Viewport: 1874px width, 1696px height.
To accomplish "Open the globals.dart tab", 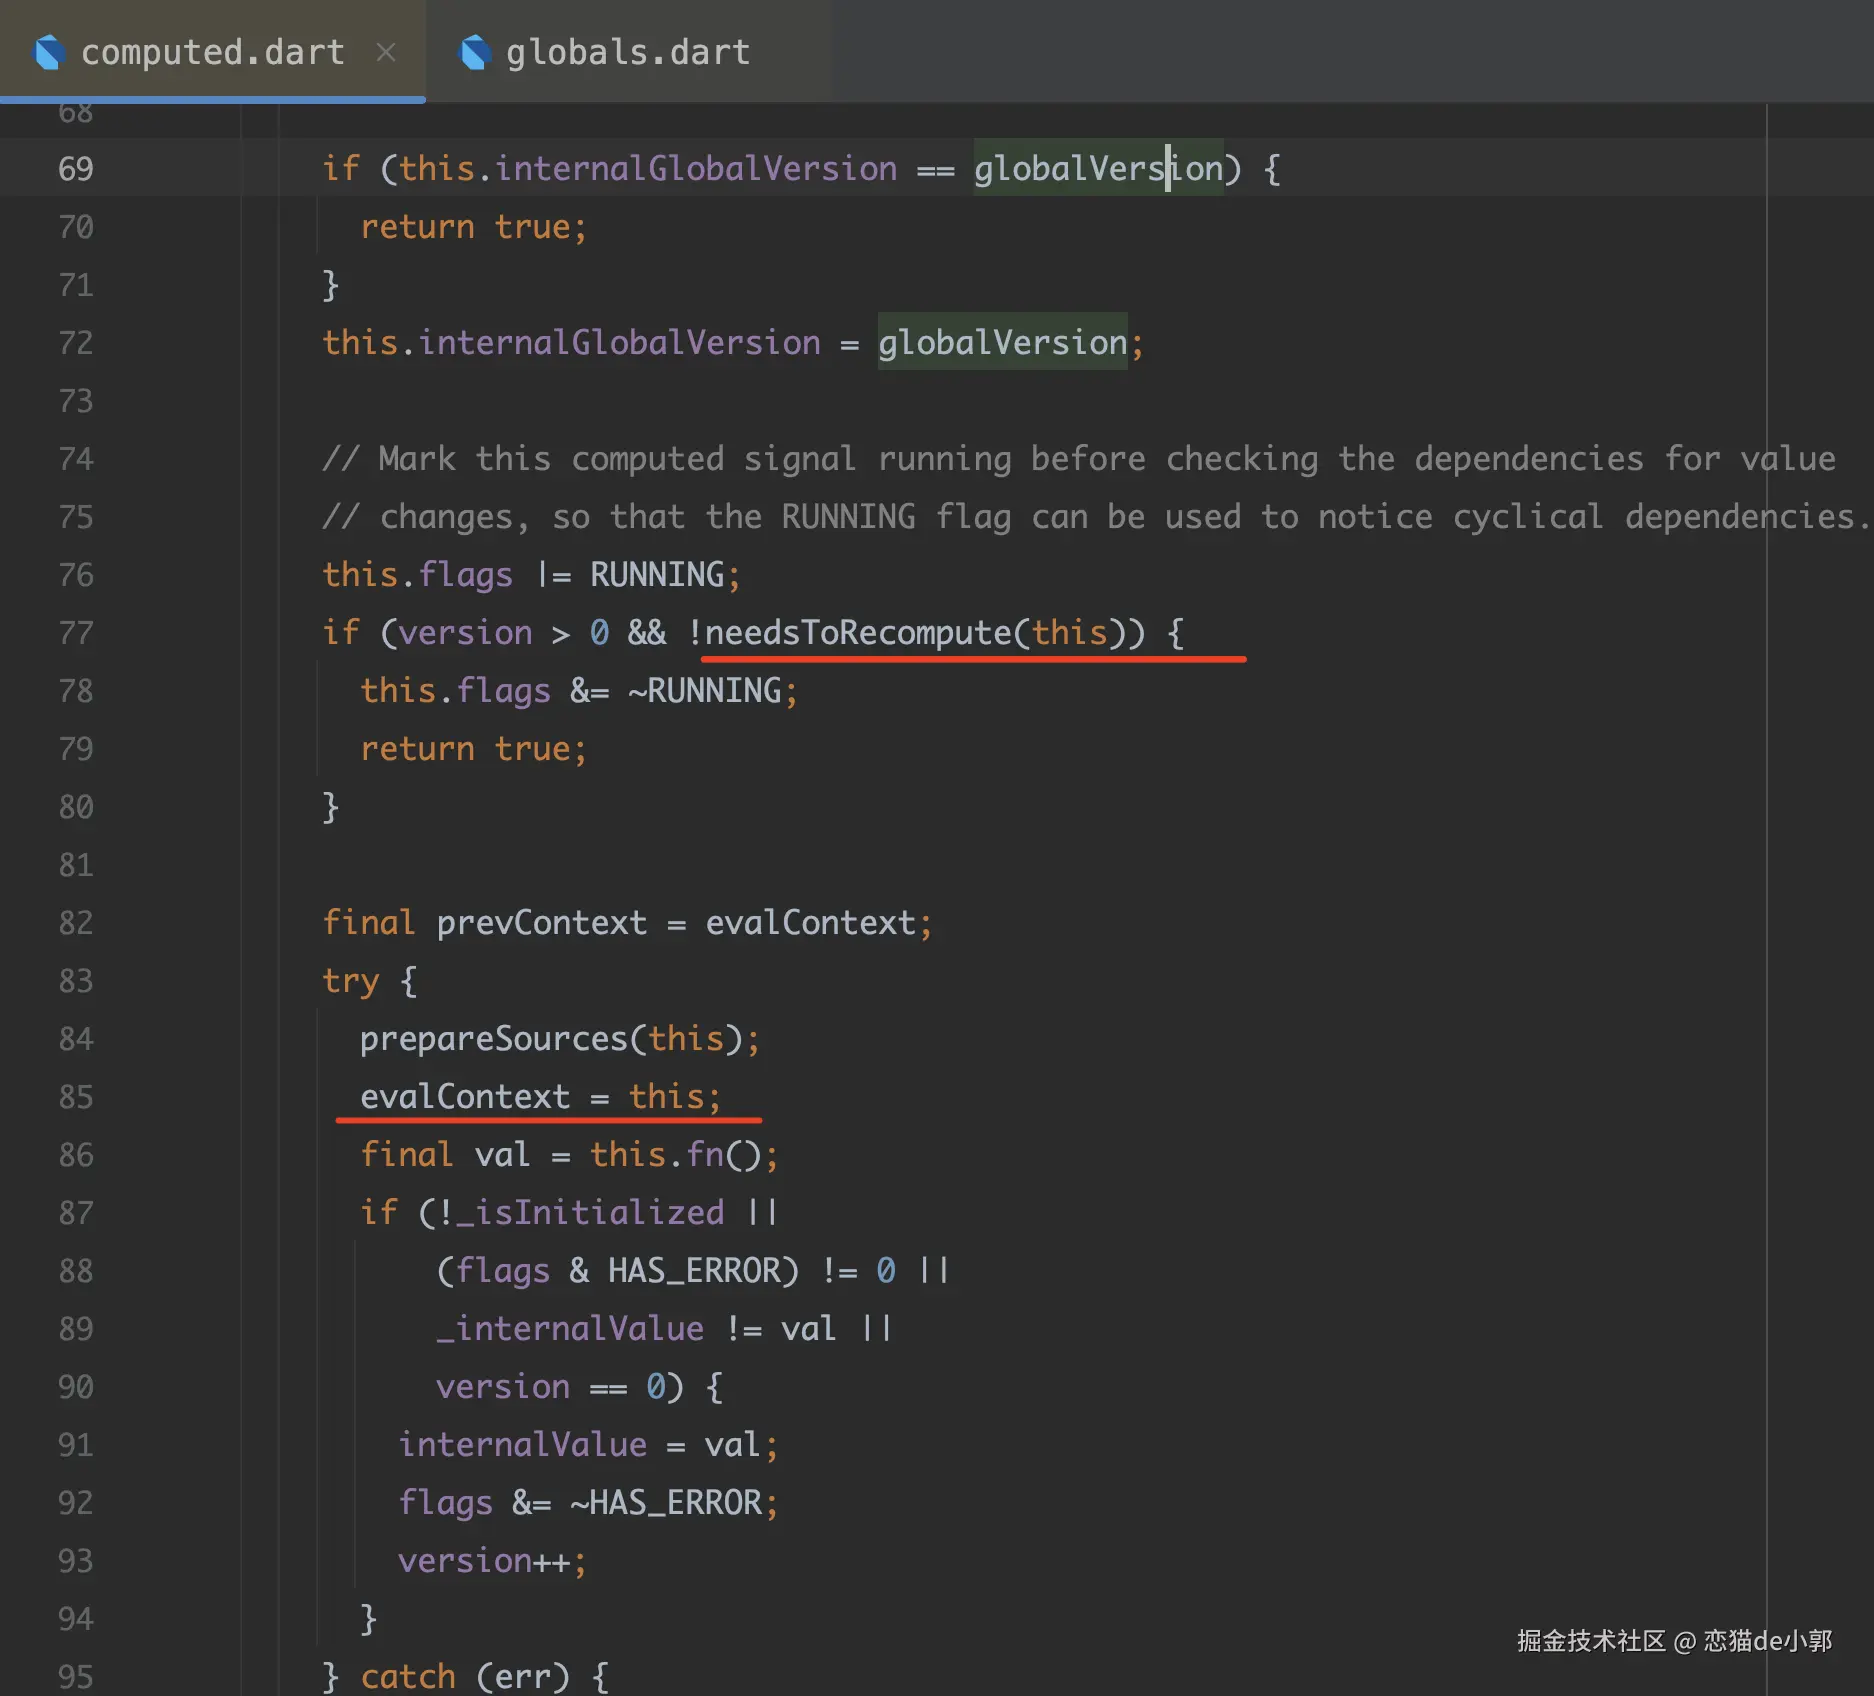I will coord(628,52).
